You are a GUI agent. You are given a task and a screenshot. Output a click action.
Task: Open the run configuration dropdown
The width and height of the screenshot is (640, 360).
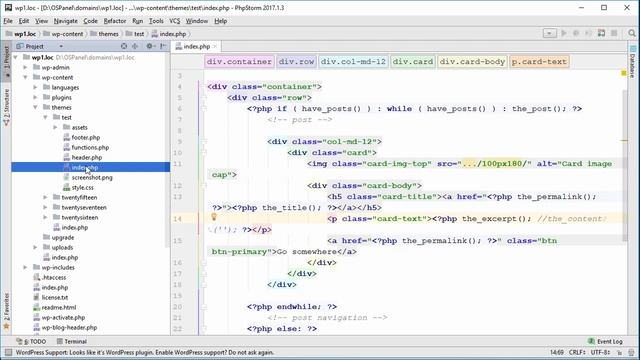[549, 33]
